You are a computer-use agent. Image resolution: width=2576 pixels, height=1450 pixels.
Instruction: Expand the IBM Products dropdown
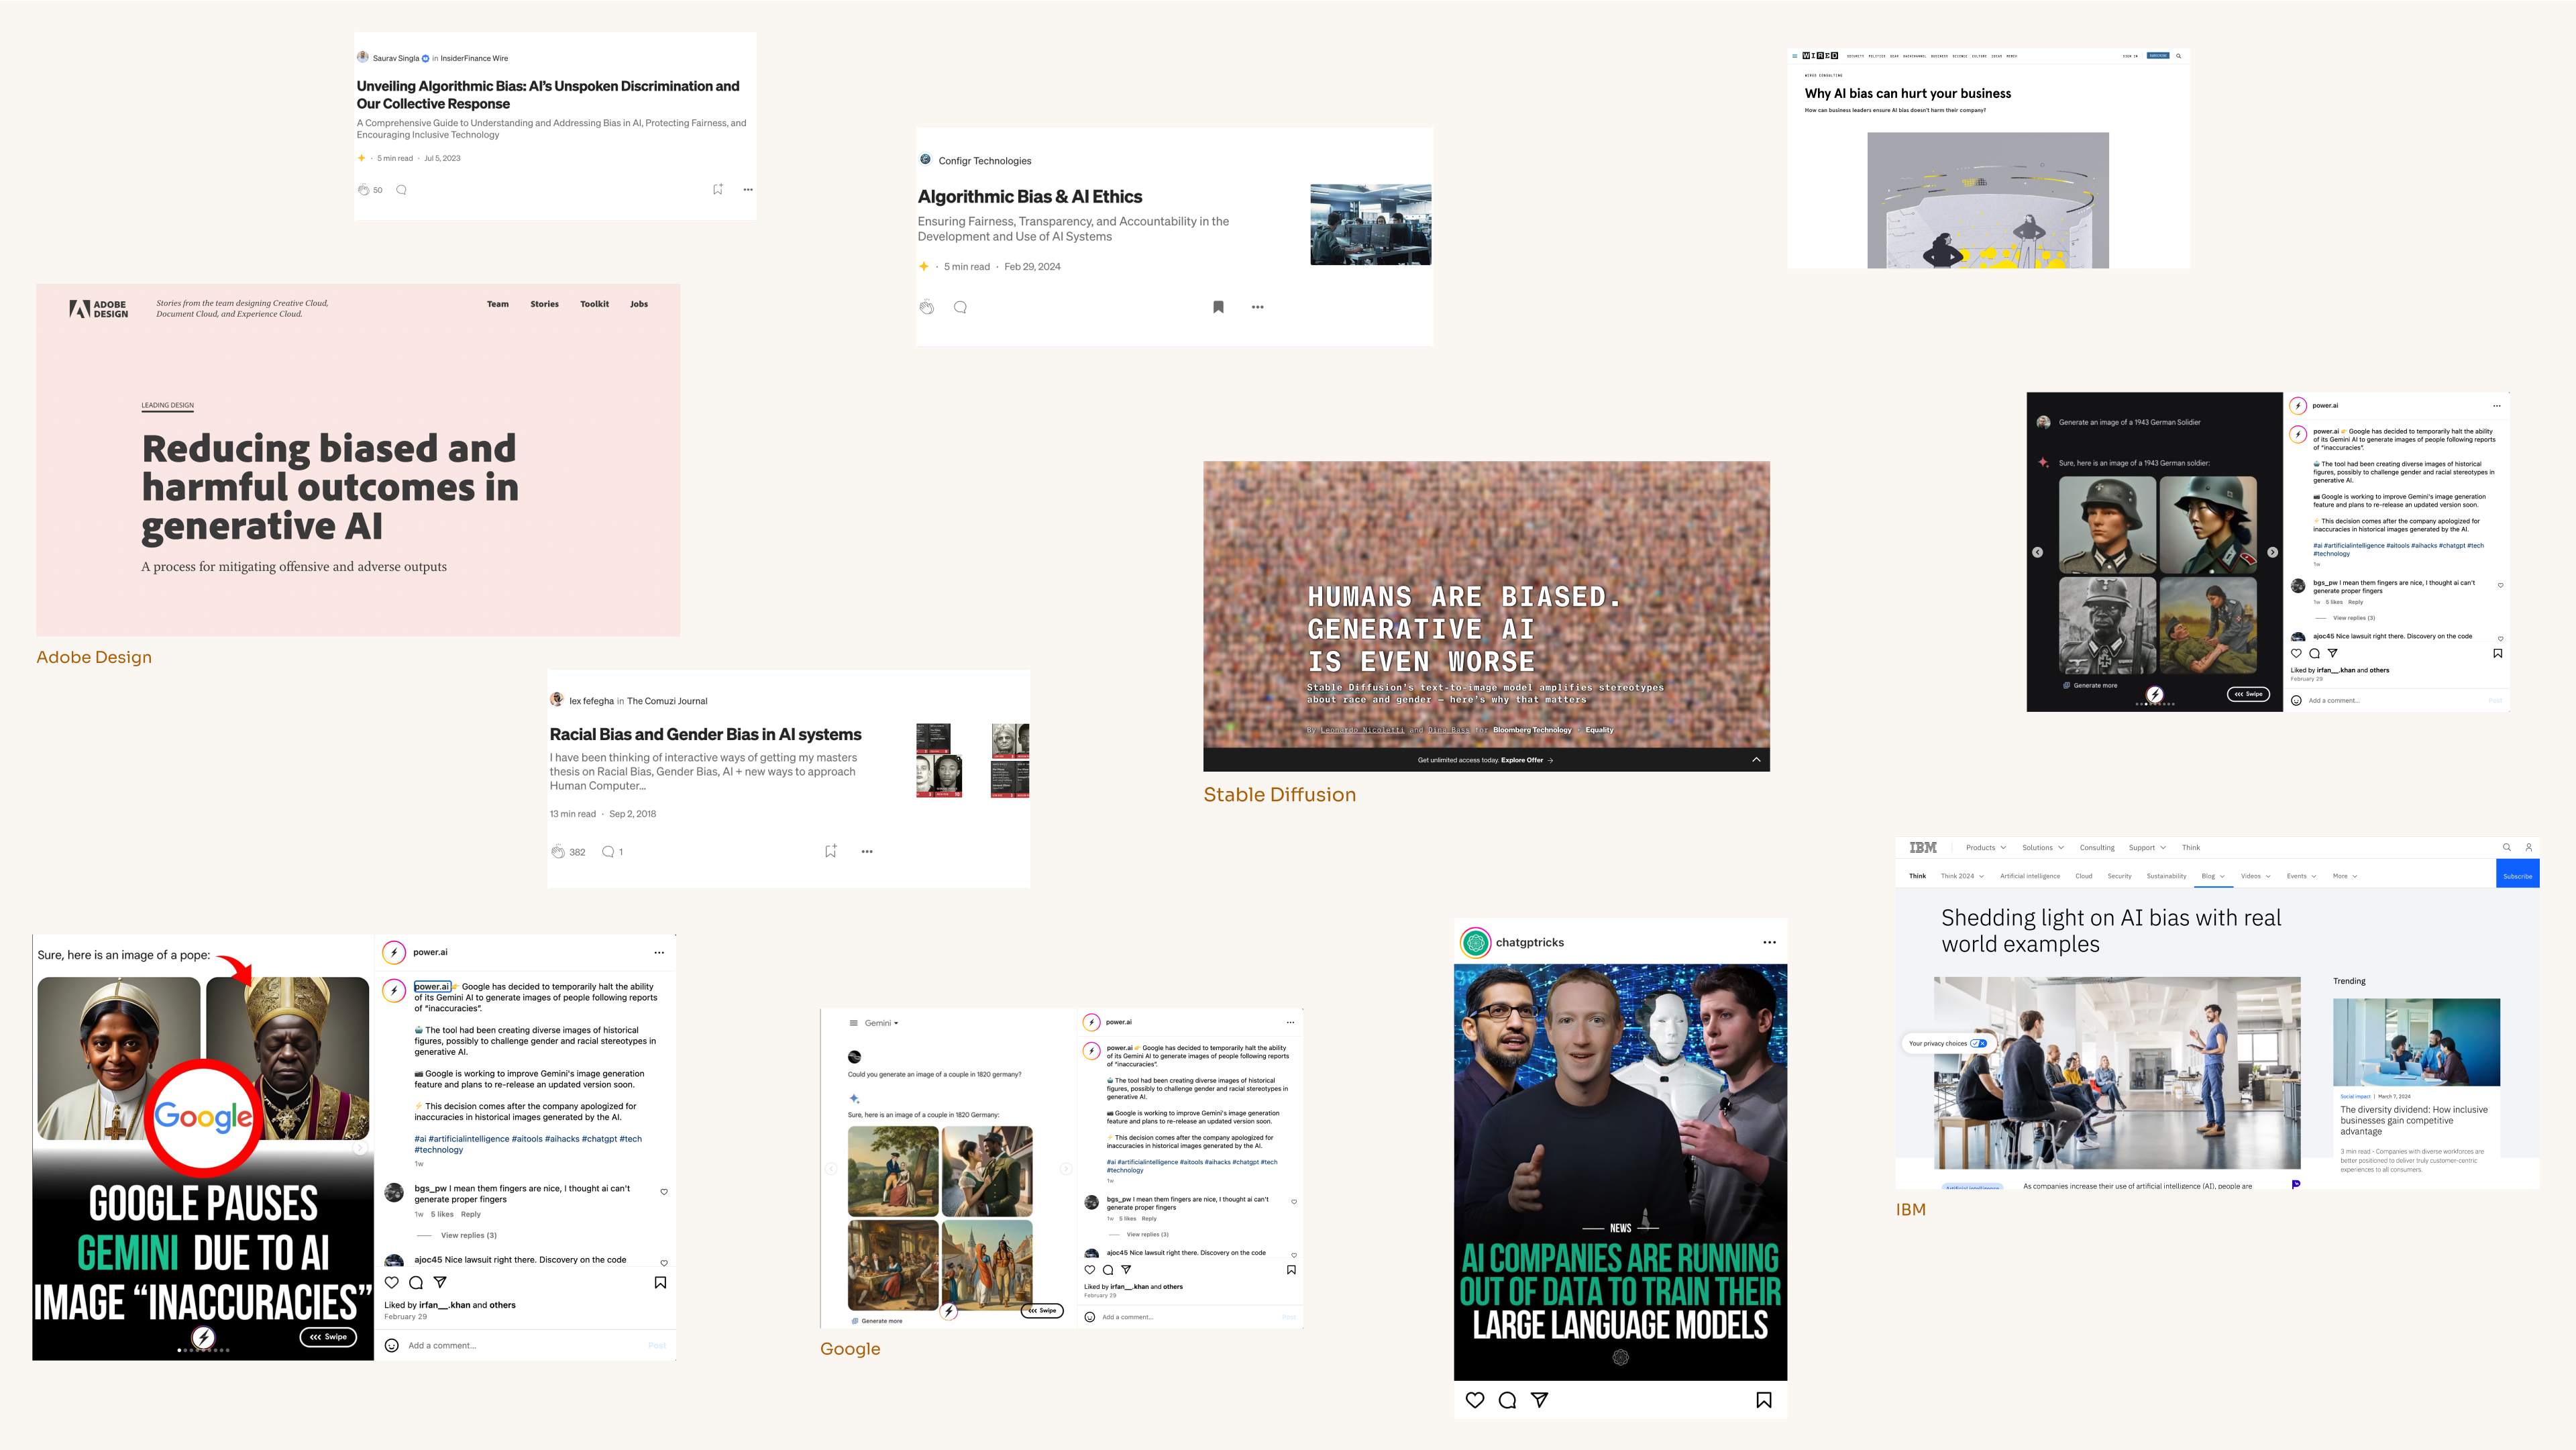coord(1985,847)
